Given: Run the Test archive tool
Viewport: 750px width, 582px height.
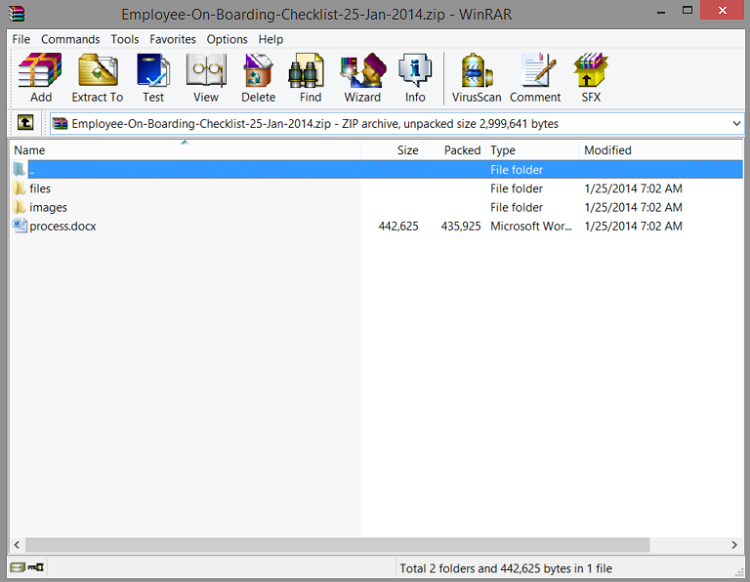Looking at the screenshot, I should point(153,78).
